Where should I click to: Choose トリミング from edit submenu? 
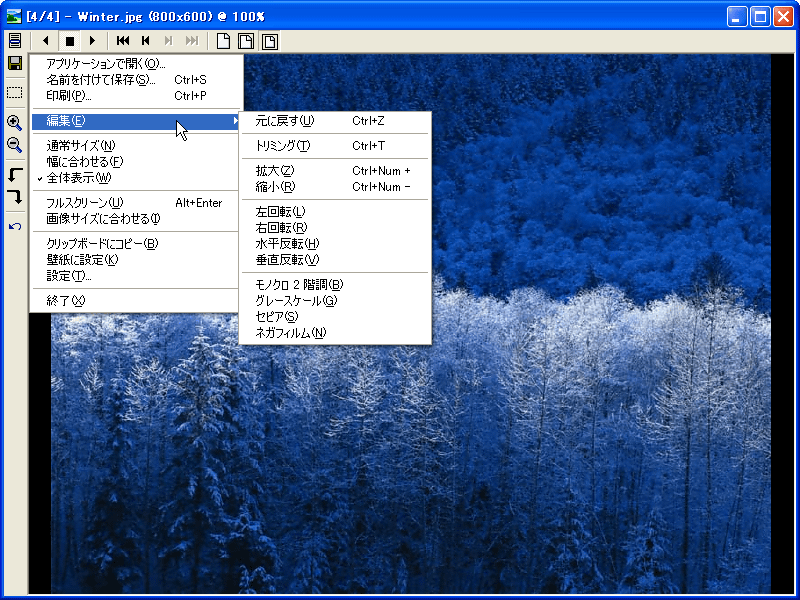click(x=283, y=146)
